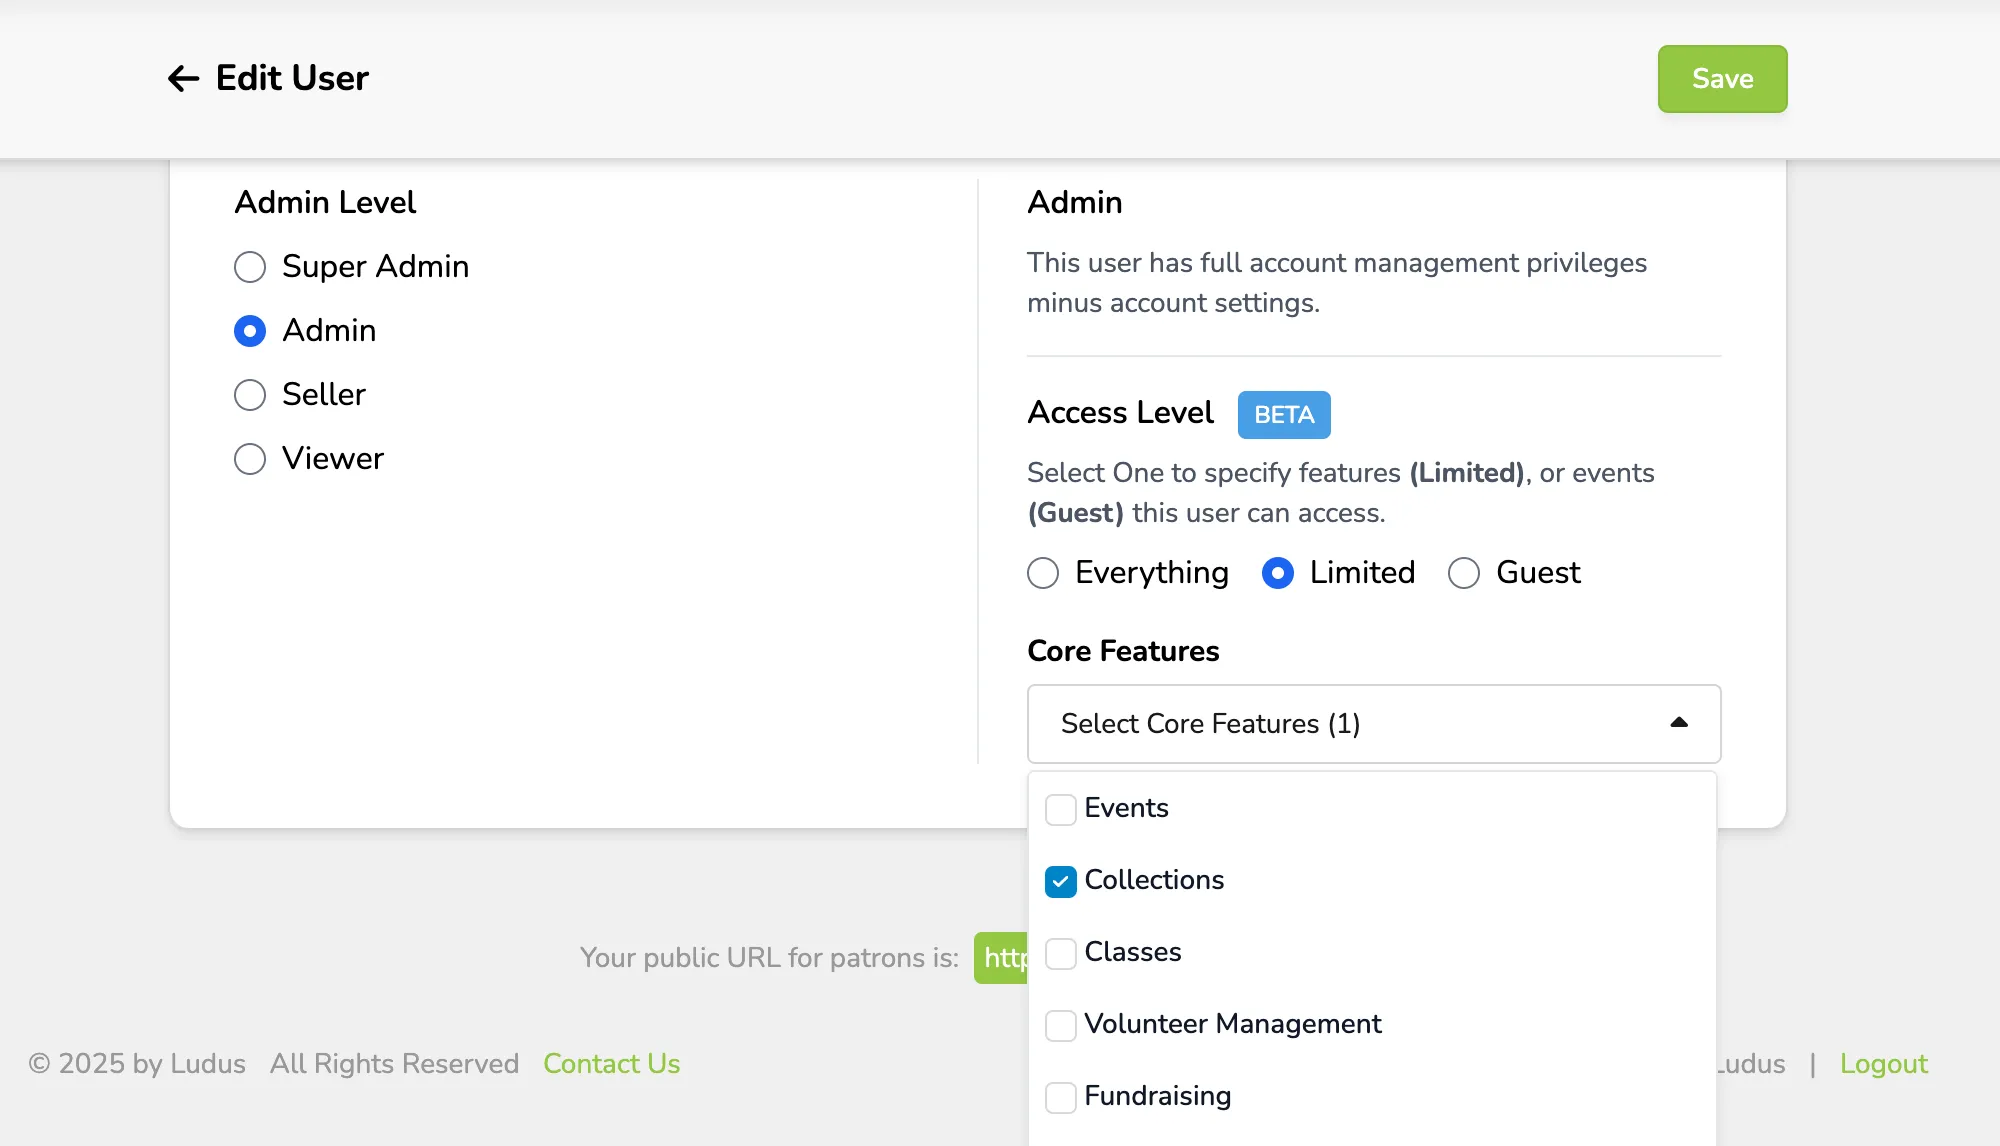
Task: Set access level to Everything
Action: point(1043,573)
